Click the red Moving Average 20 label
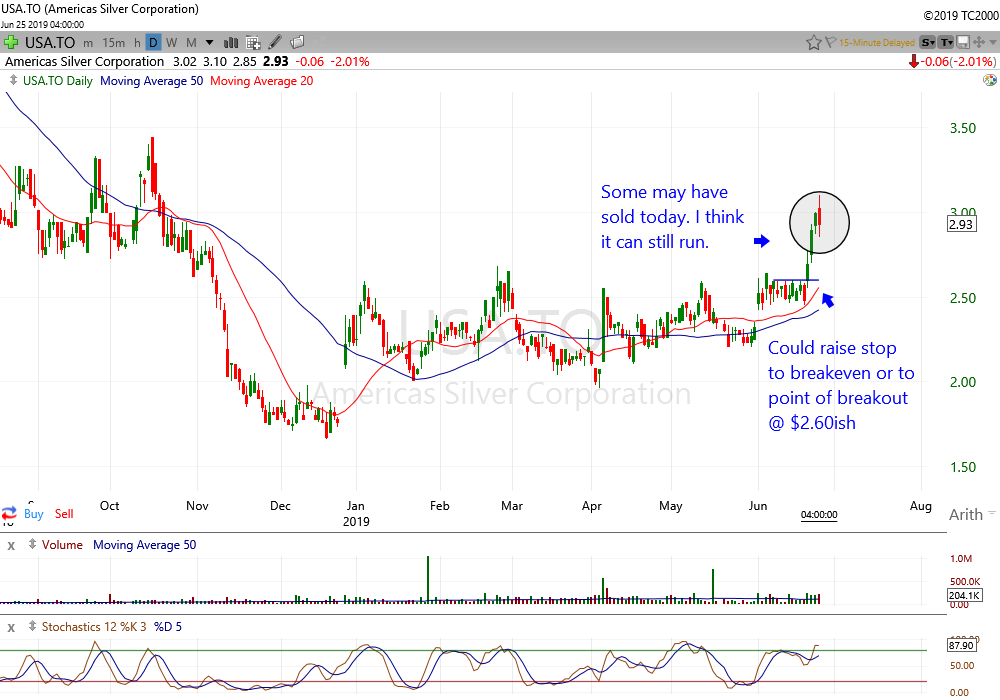 pyautogui.click(x=261, y=81)
